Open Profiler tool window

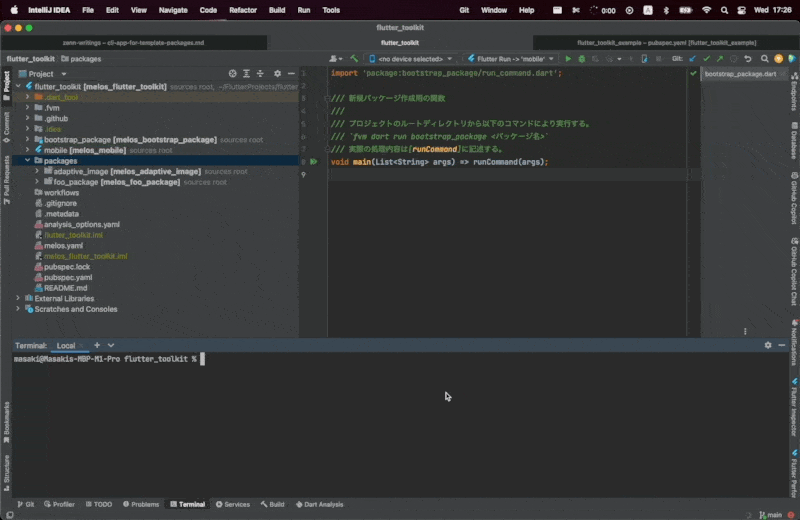(59, 504)
